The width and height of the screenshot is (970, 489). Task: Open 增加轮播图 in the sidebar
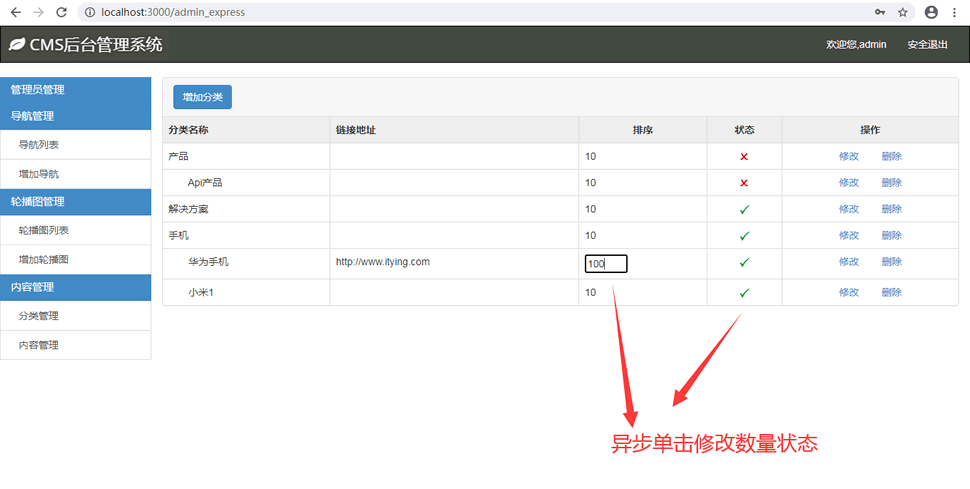[x=75, y=259]
